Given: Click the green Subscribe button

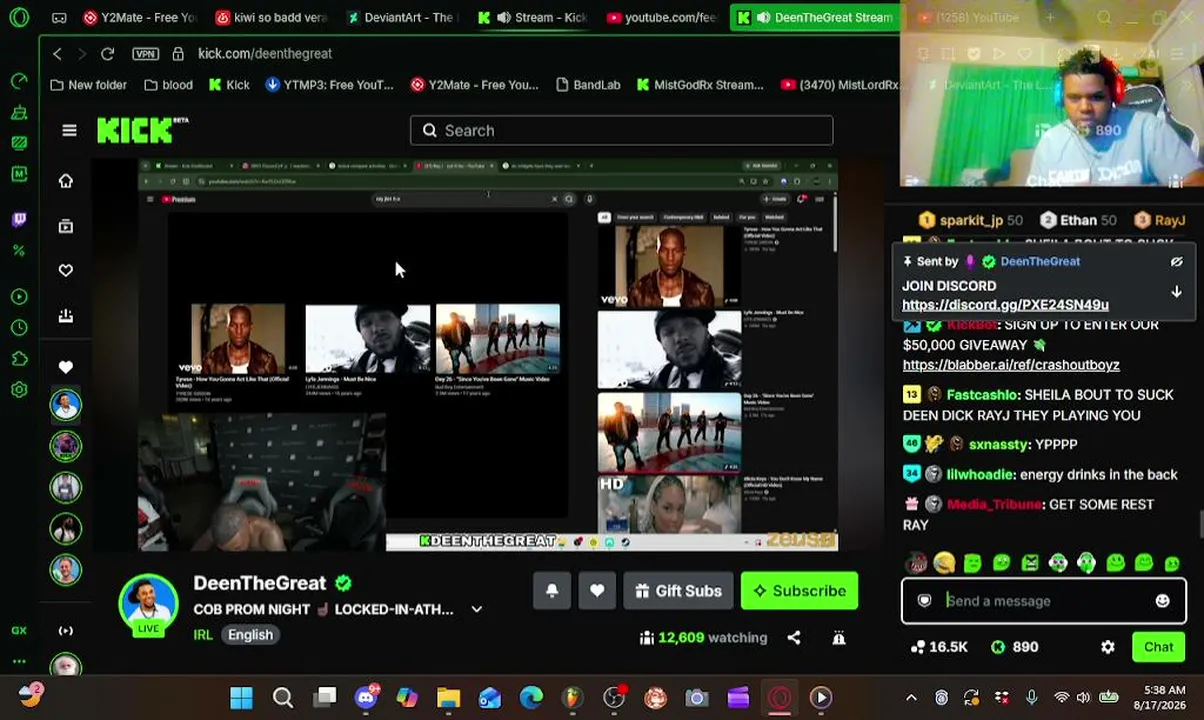Looking at the screenshot, I should click(x=799, y=591).
